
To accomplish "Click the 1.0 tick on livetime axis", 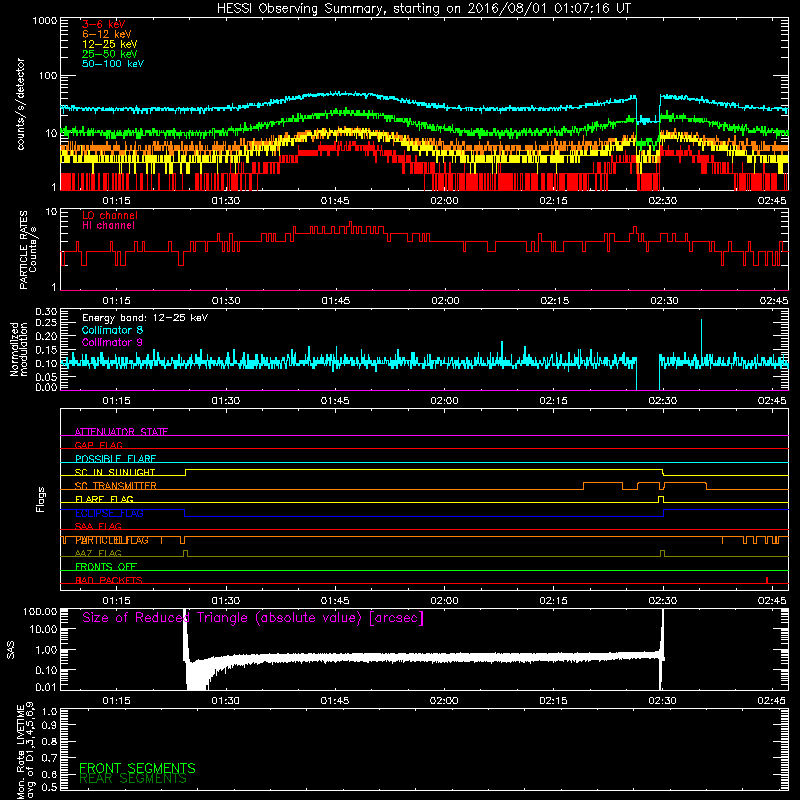I will [x=49, y=711].
